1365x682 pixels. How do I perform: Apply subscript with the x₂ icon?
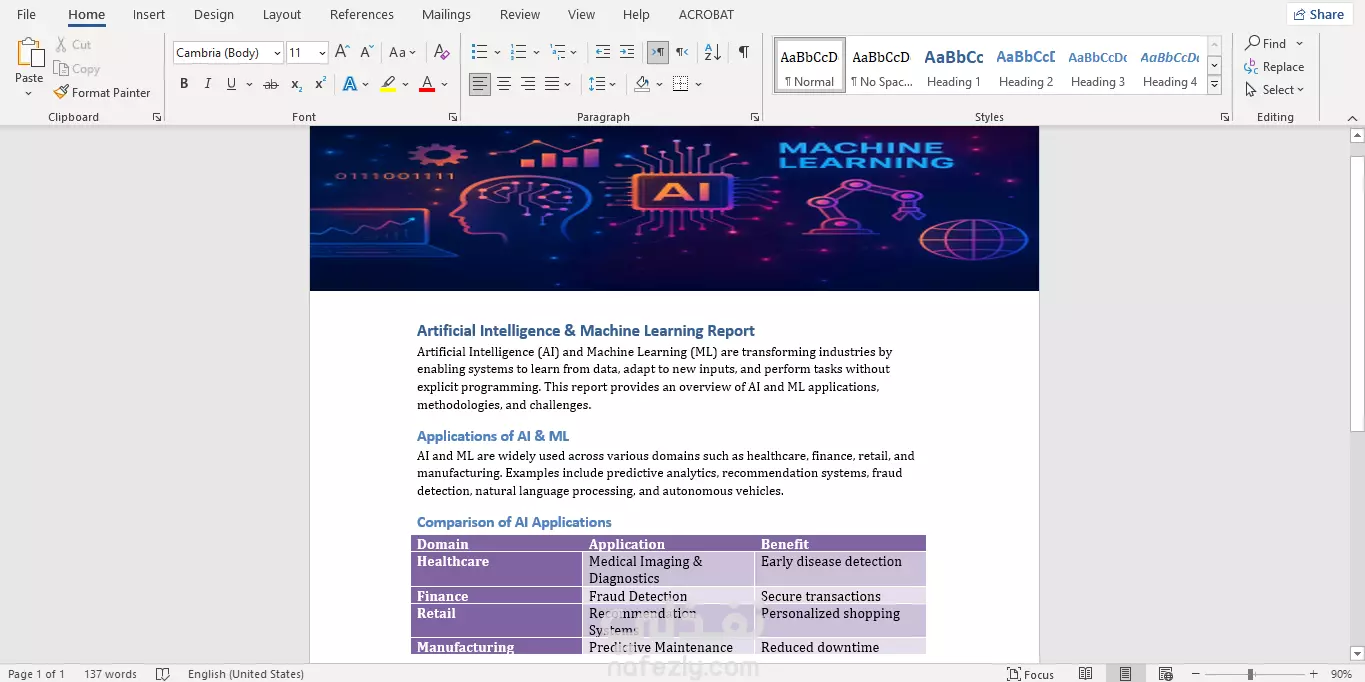(296, 84)
